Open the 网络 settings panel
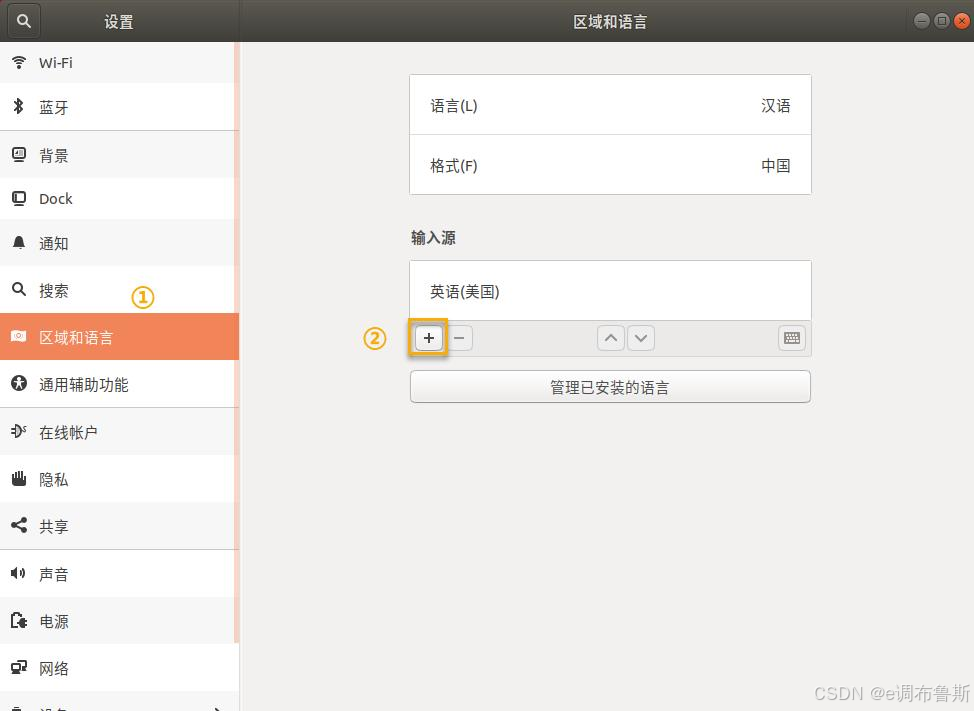Image resolution: width=974 pixels, height=711 pixels. click(117, 668)
